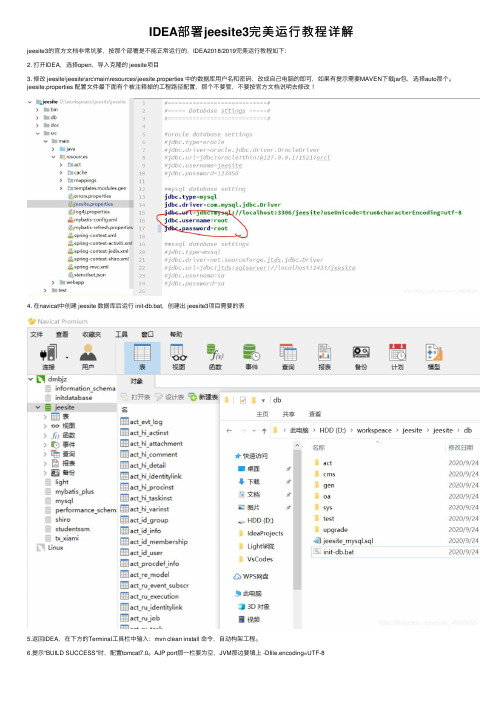Collapse the dmbjz connection in Navicat
504x713 pixels.
[30, 379]
